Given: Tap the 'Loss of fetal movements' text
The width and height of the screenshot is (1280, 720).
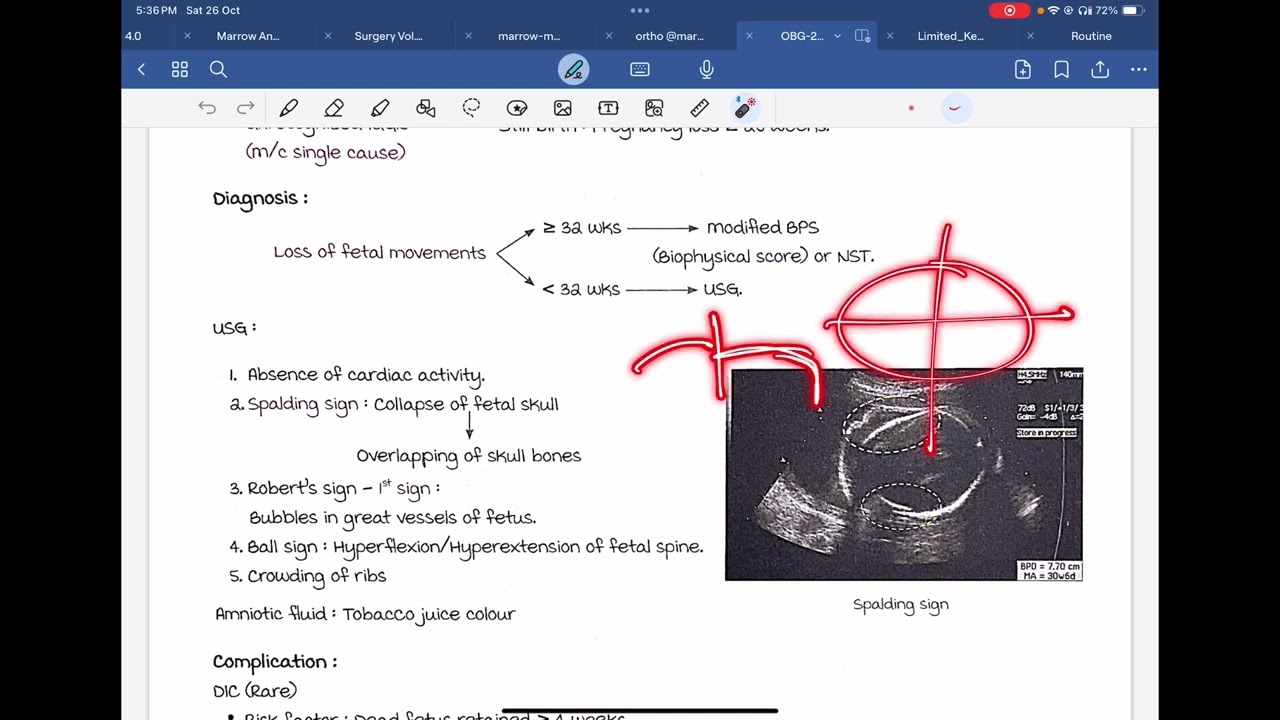Looking at the screenshot, I should click(380, 253).
